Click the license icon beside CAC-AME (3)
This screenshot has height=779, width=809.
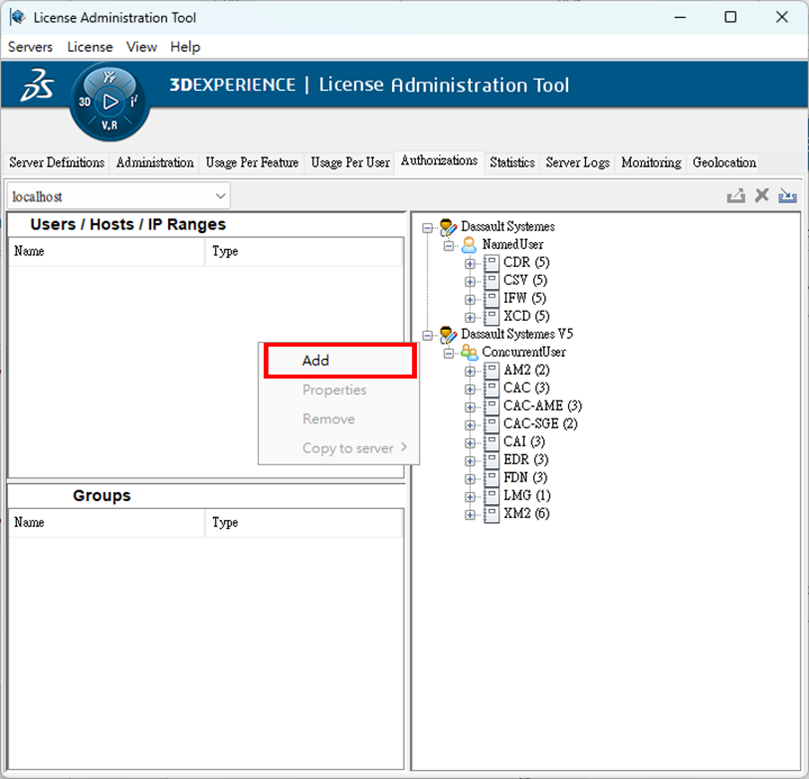(491, 407)
